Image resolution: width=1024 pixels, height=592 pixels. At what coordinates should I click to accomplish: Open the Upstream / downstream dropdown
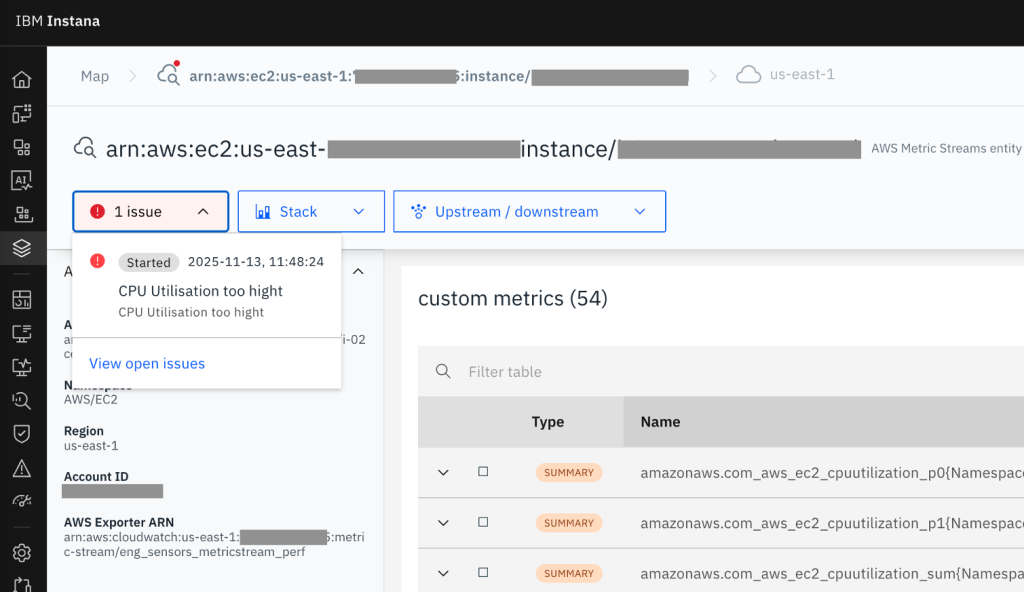pyautogui.click(x=529, y=211)
